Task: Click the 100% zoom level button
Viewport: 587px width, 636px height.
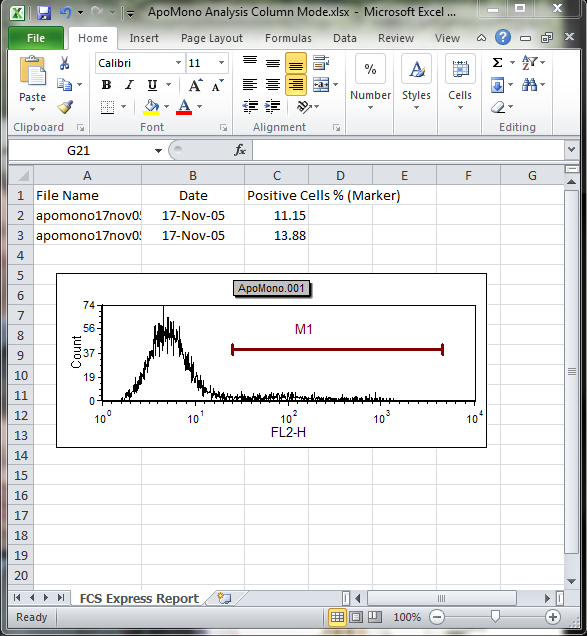Action: pos(407,617)
